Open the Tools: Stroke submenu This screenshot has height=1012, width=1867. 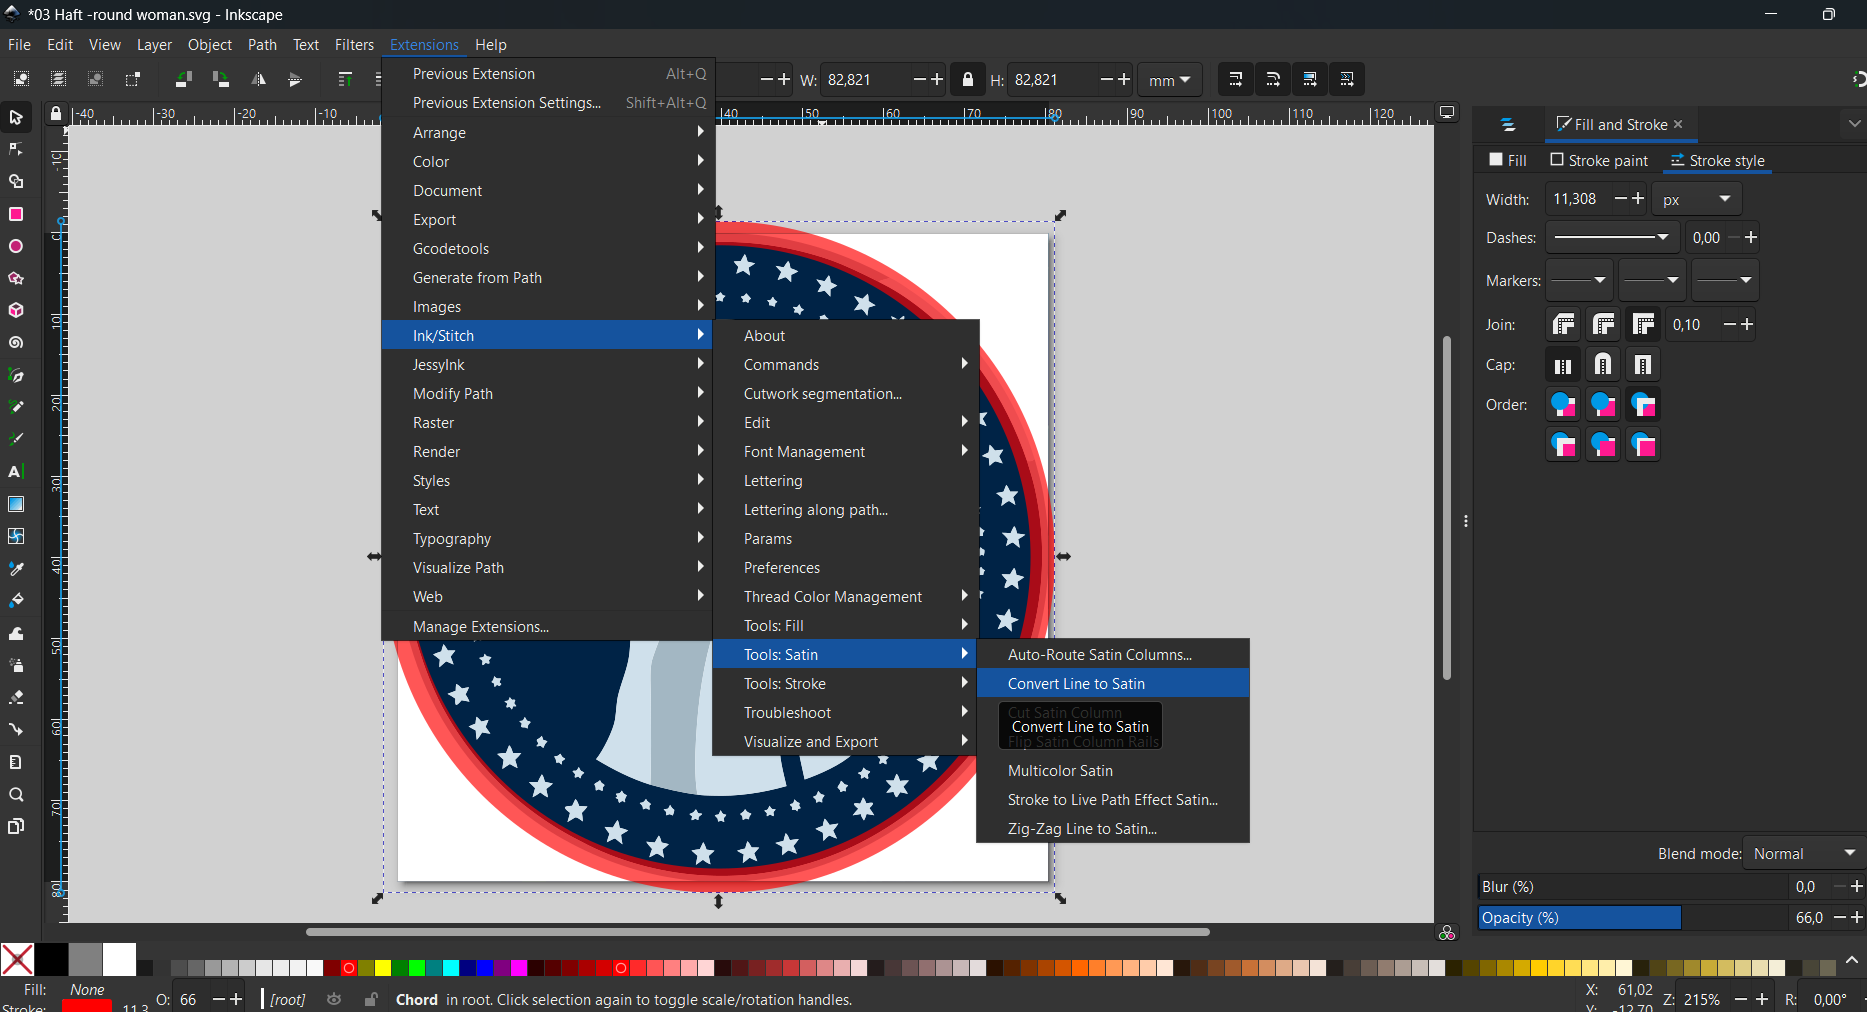(x=845, y=683)
